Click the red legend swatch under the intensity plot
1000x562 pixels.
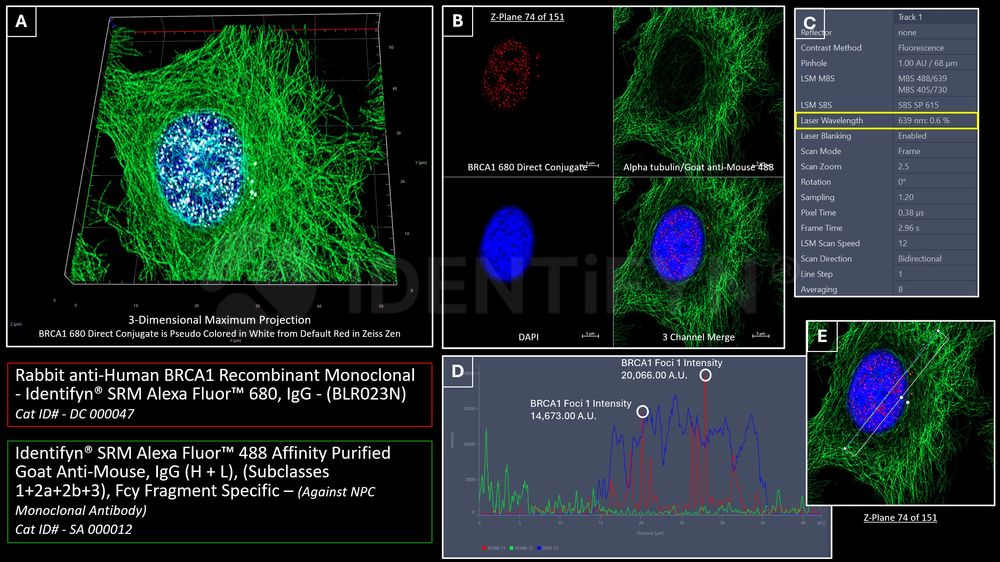484,548
